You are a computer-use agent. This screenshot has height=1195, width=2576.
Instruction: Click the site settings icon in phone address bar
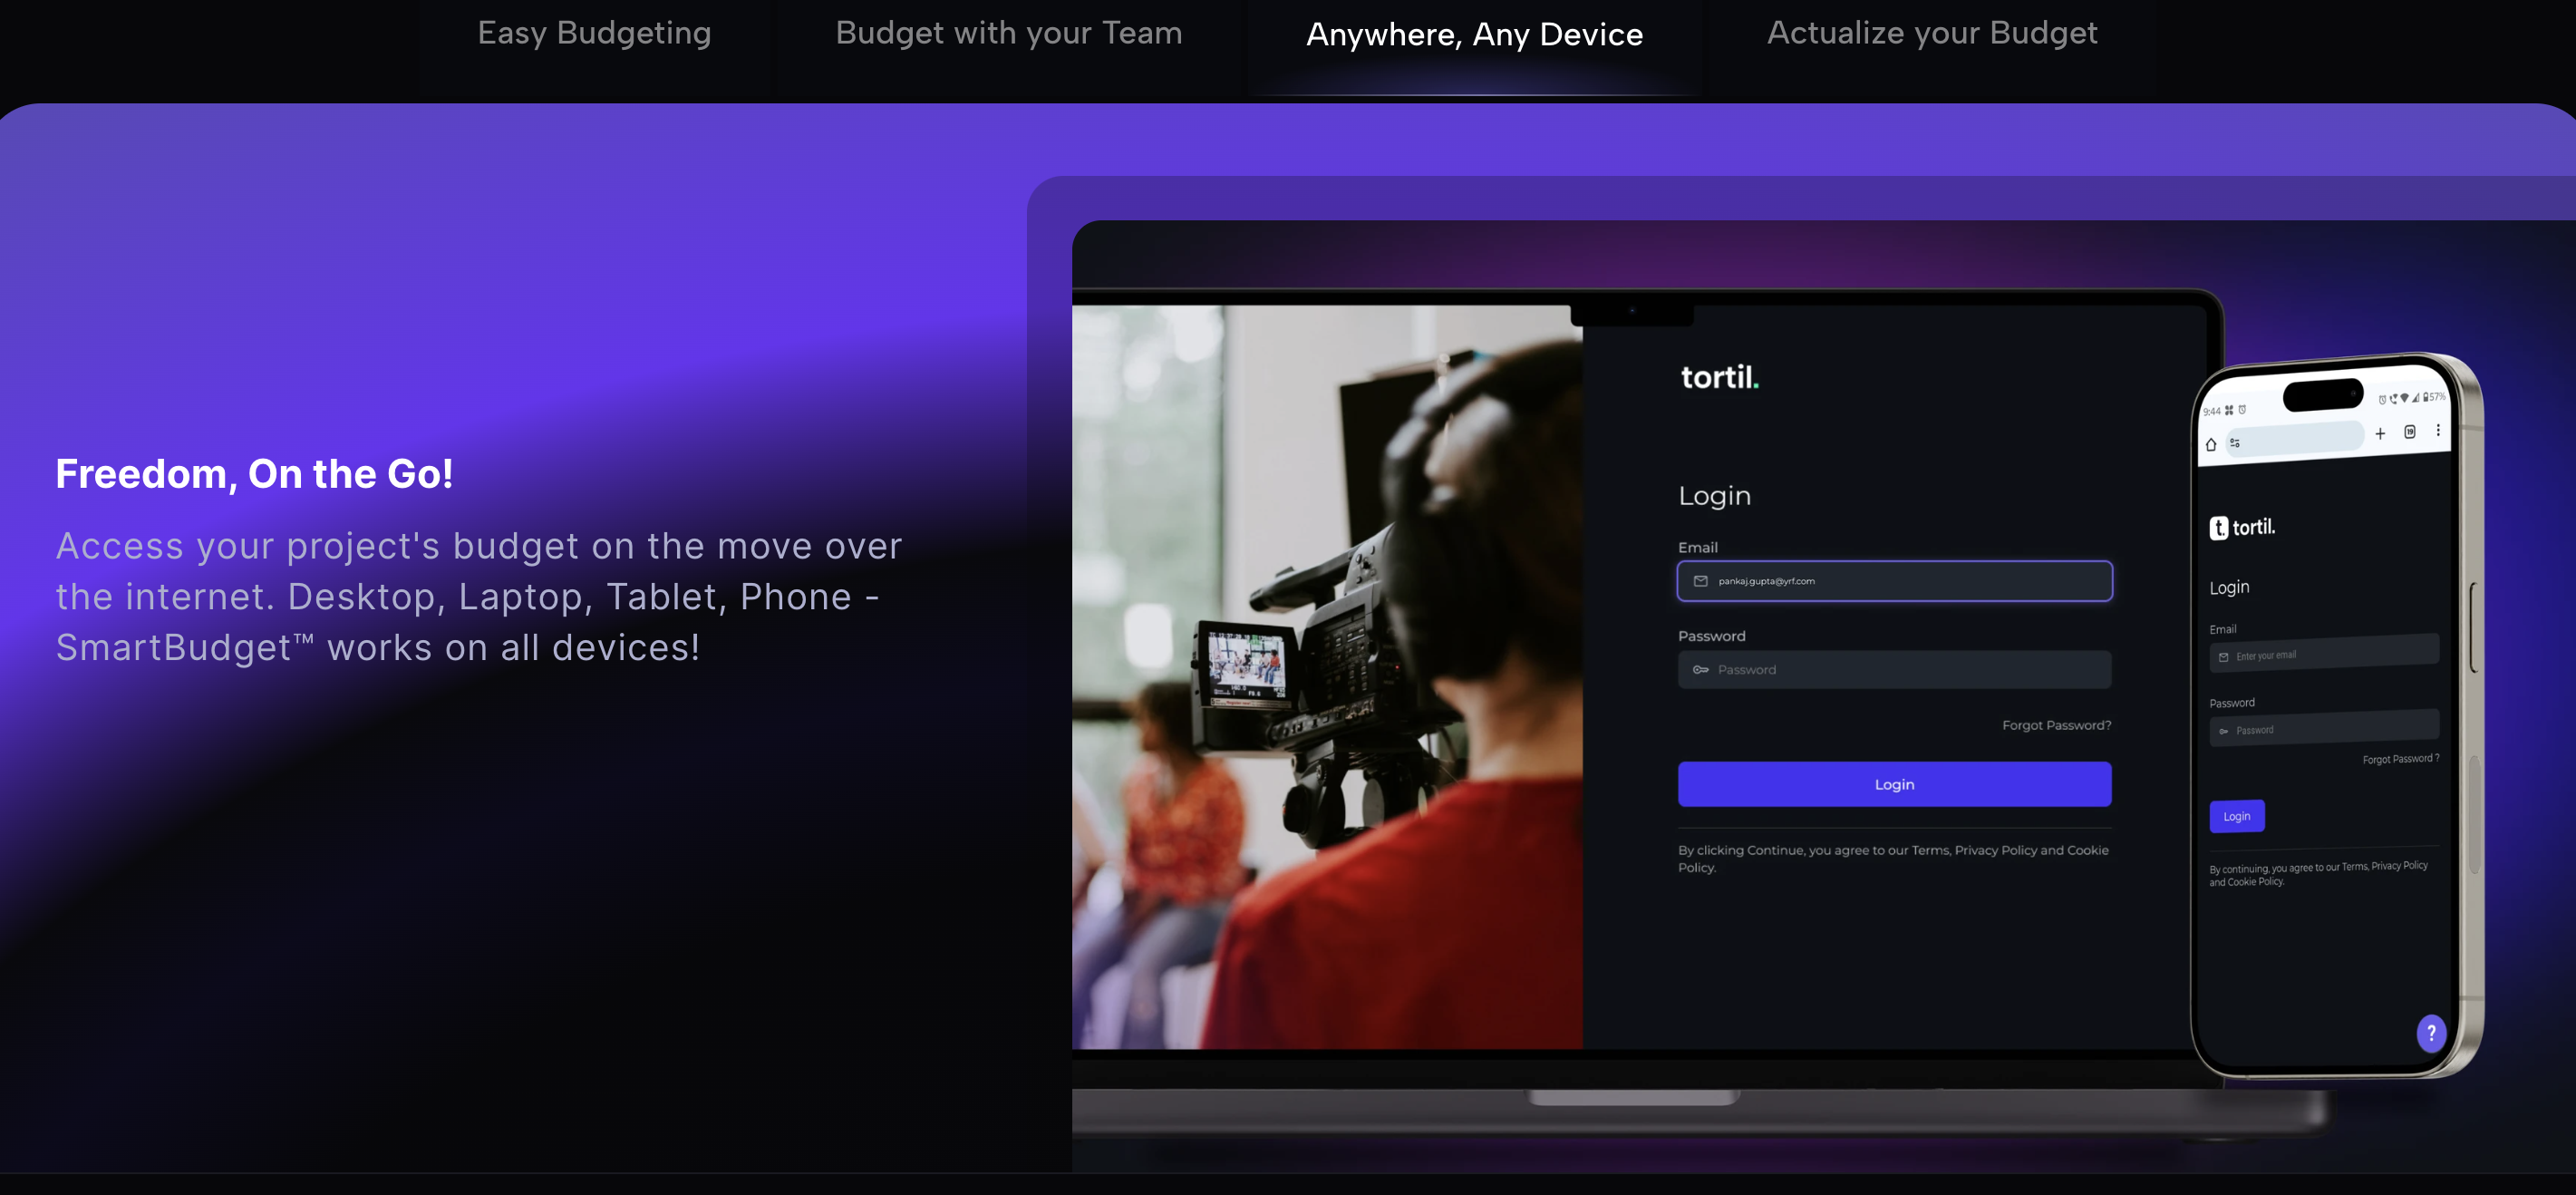click(x=2235, y=442)
